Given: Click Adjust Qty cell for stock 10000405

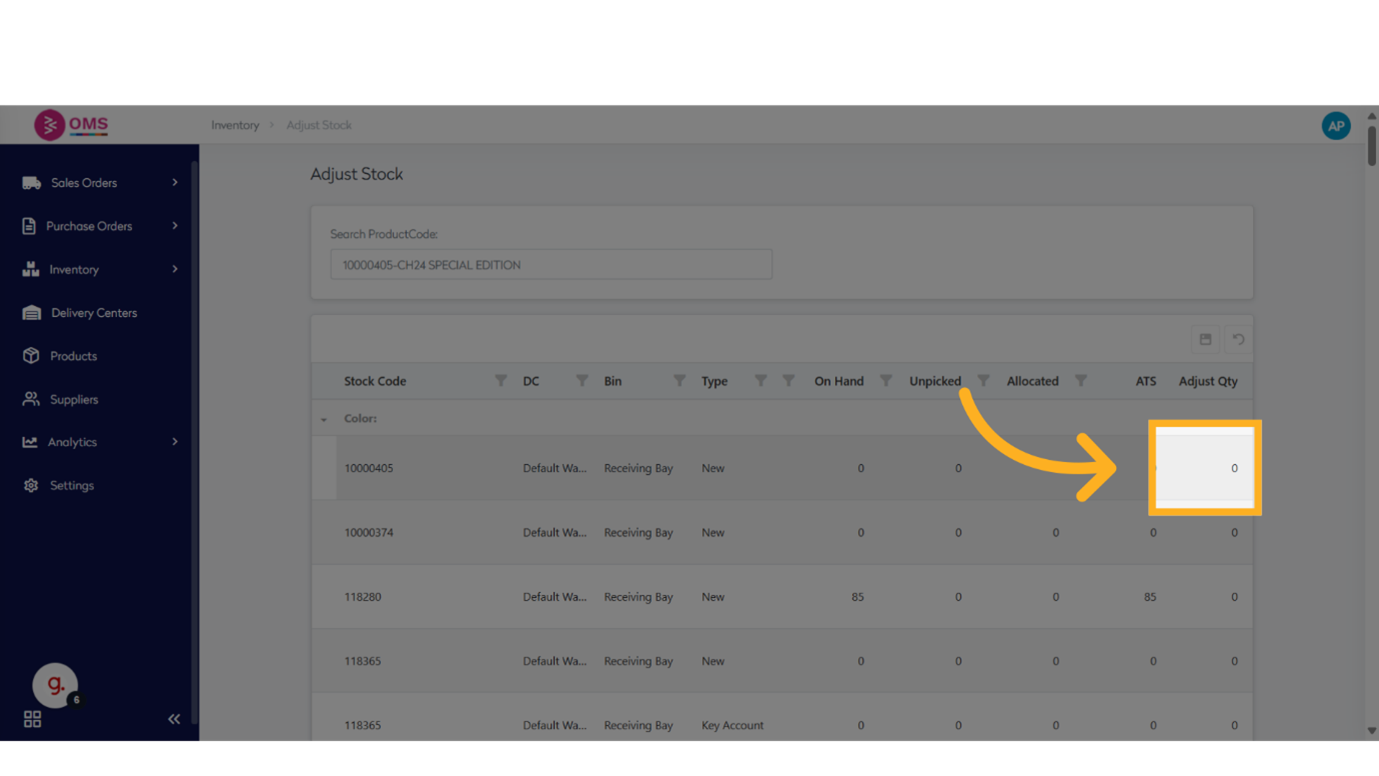Looking at the screenshot, I should coord(1204,468).
